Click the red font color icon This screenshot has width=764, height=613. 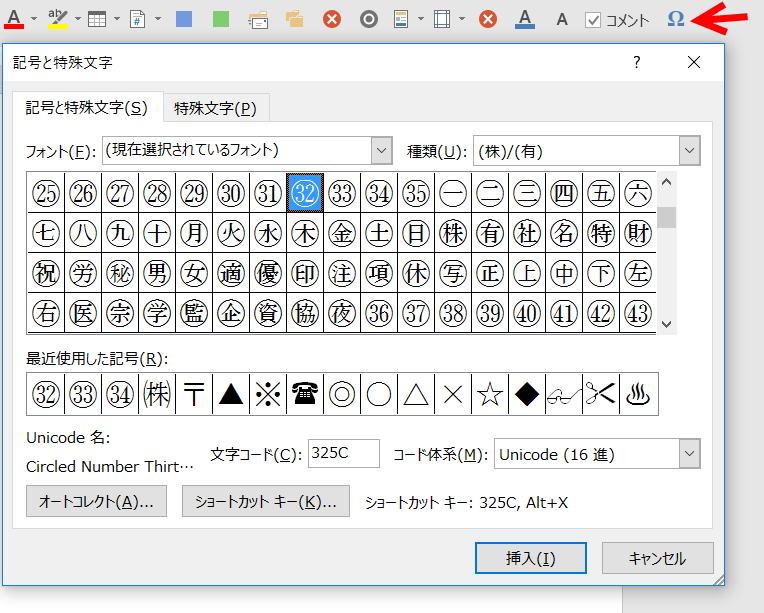[14, 19]
